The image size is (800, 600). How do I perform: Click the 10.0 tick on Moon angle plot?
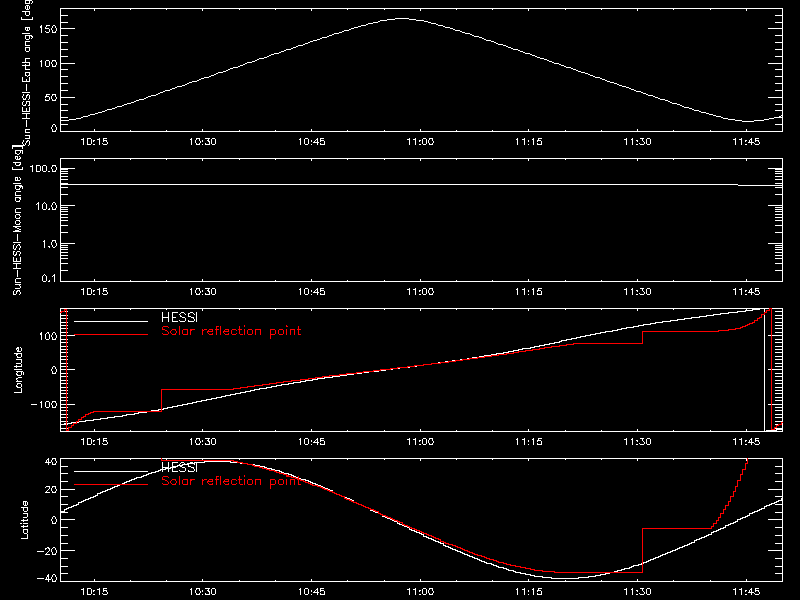pyautogui.click(x=46, y=207)
